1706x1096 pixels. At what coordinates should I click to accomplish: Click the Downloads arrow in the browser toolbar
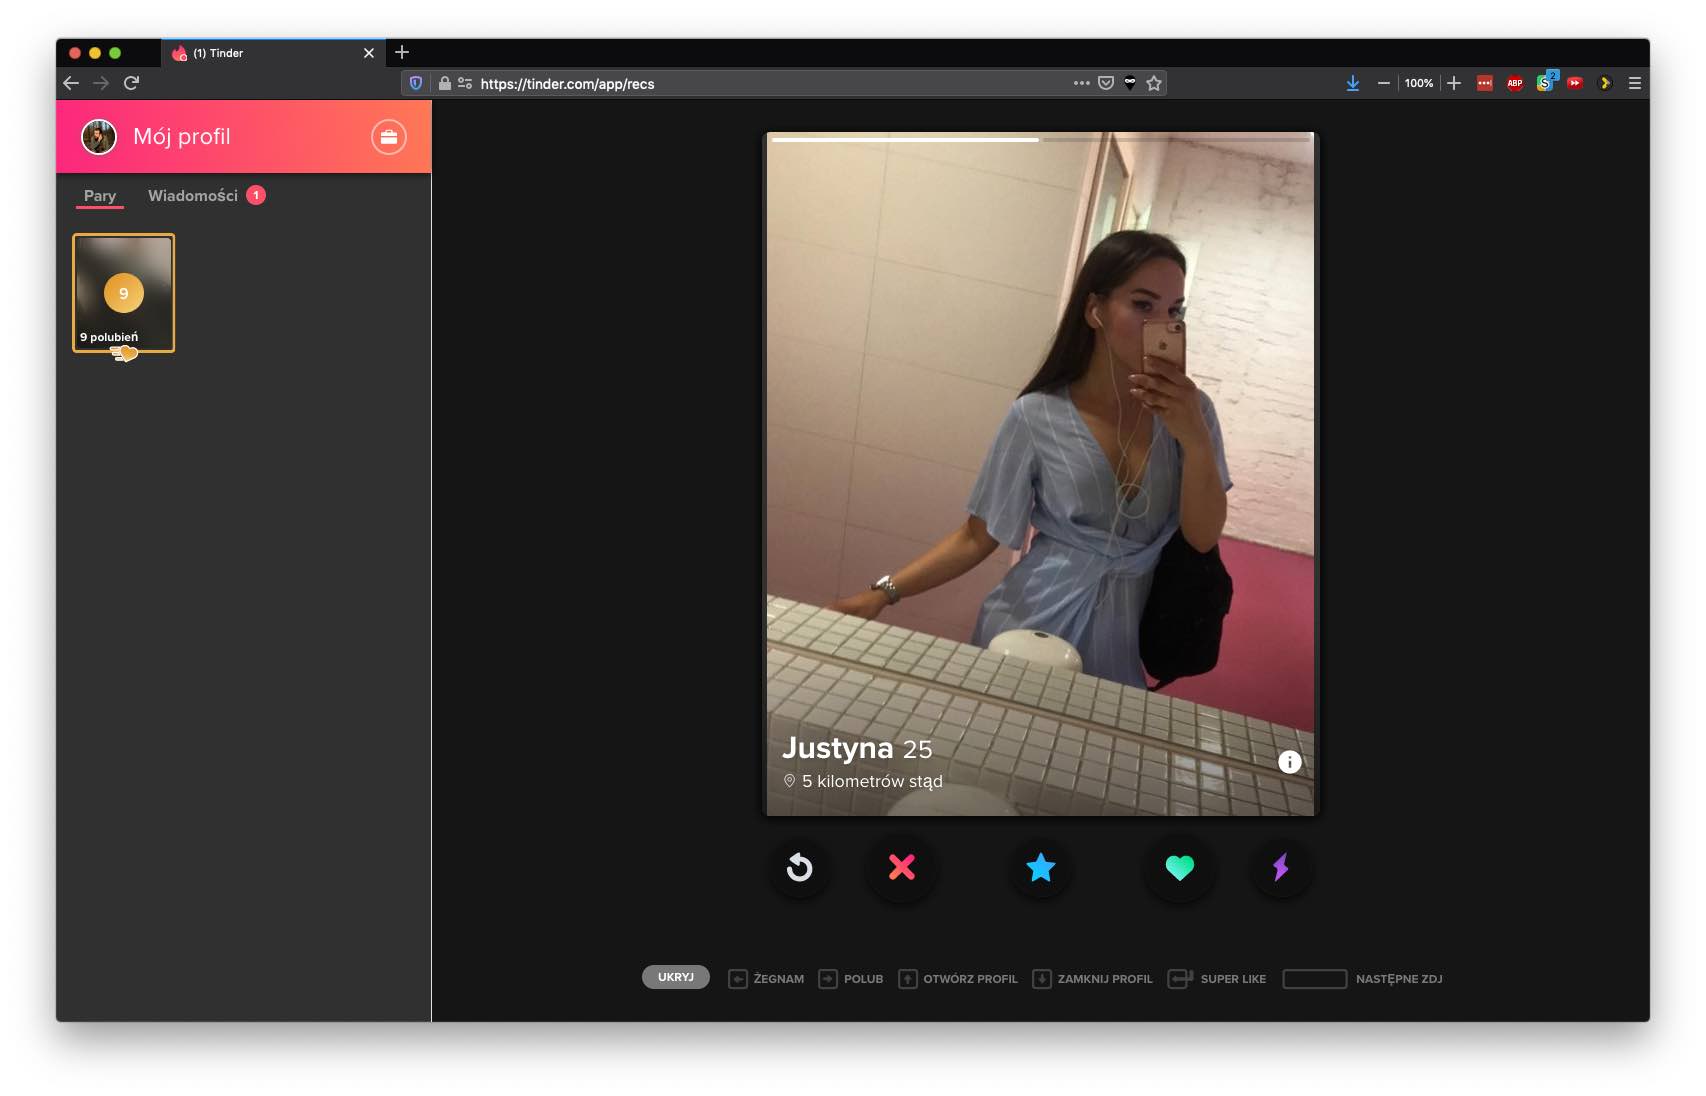click(x=1352, y=83)
